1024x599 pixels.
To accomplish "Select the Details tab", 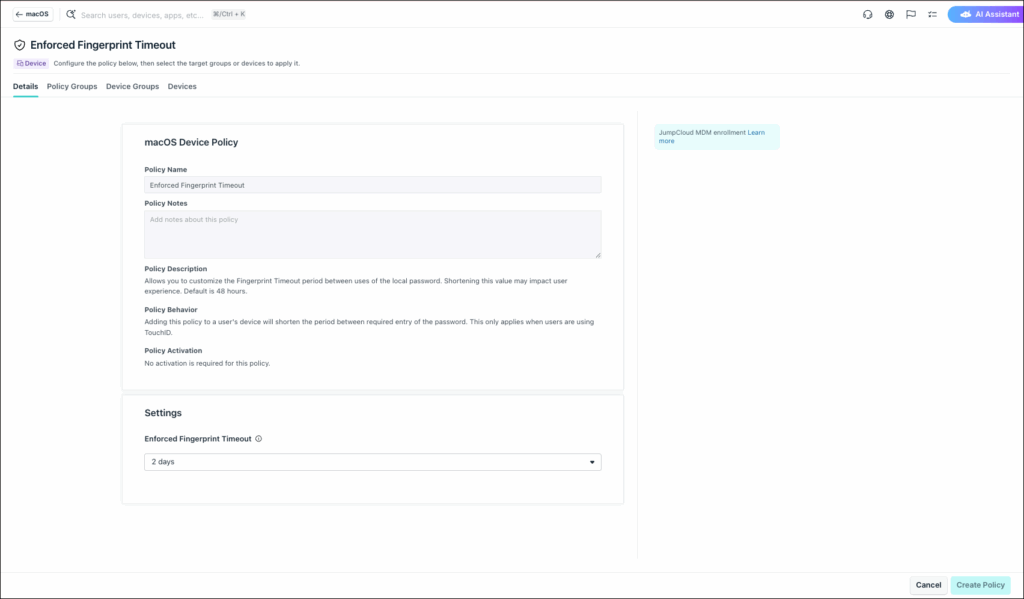I will pos(25,86).
